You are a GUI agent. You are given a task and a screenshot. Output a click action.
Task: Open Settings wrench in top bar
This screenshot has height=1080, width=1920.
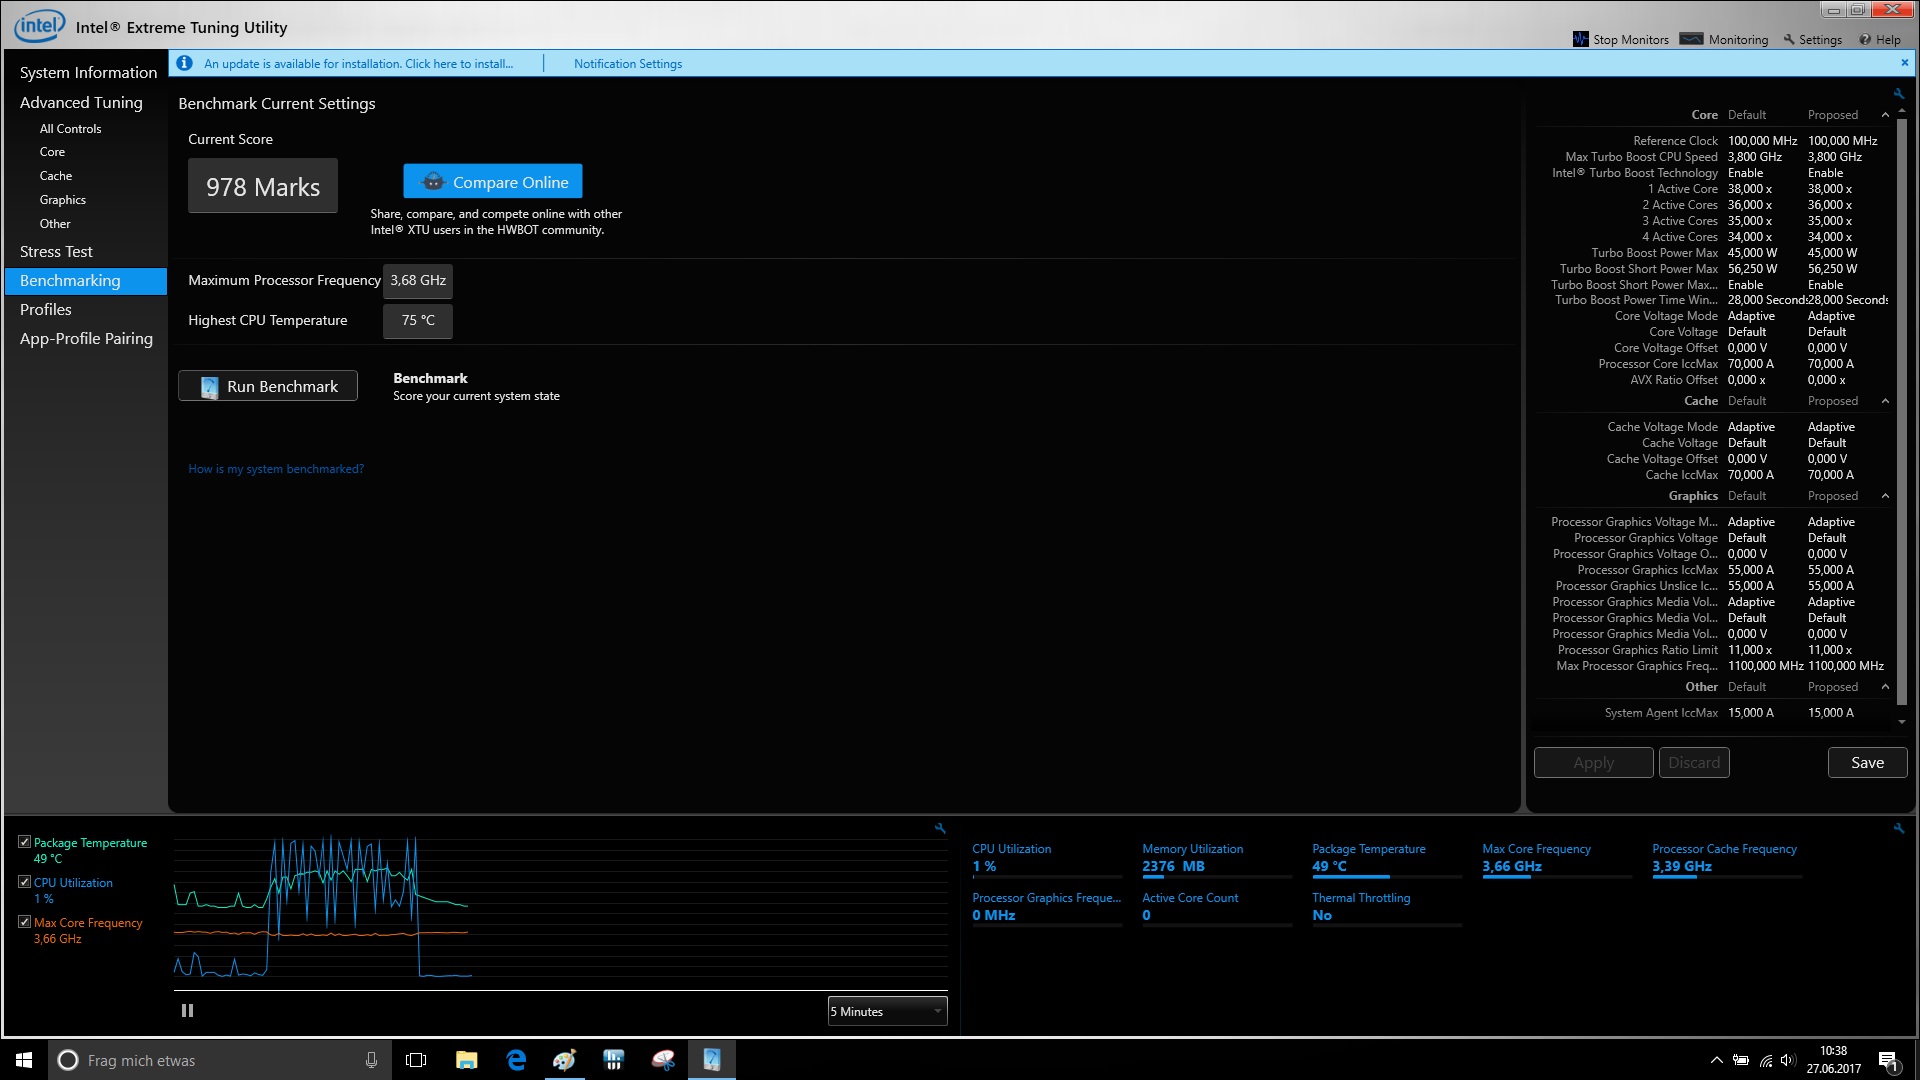pyautogui.click(x=1789, y=39)
